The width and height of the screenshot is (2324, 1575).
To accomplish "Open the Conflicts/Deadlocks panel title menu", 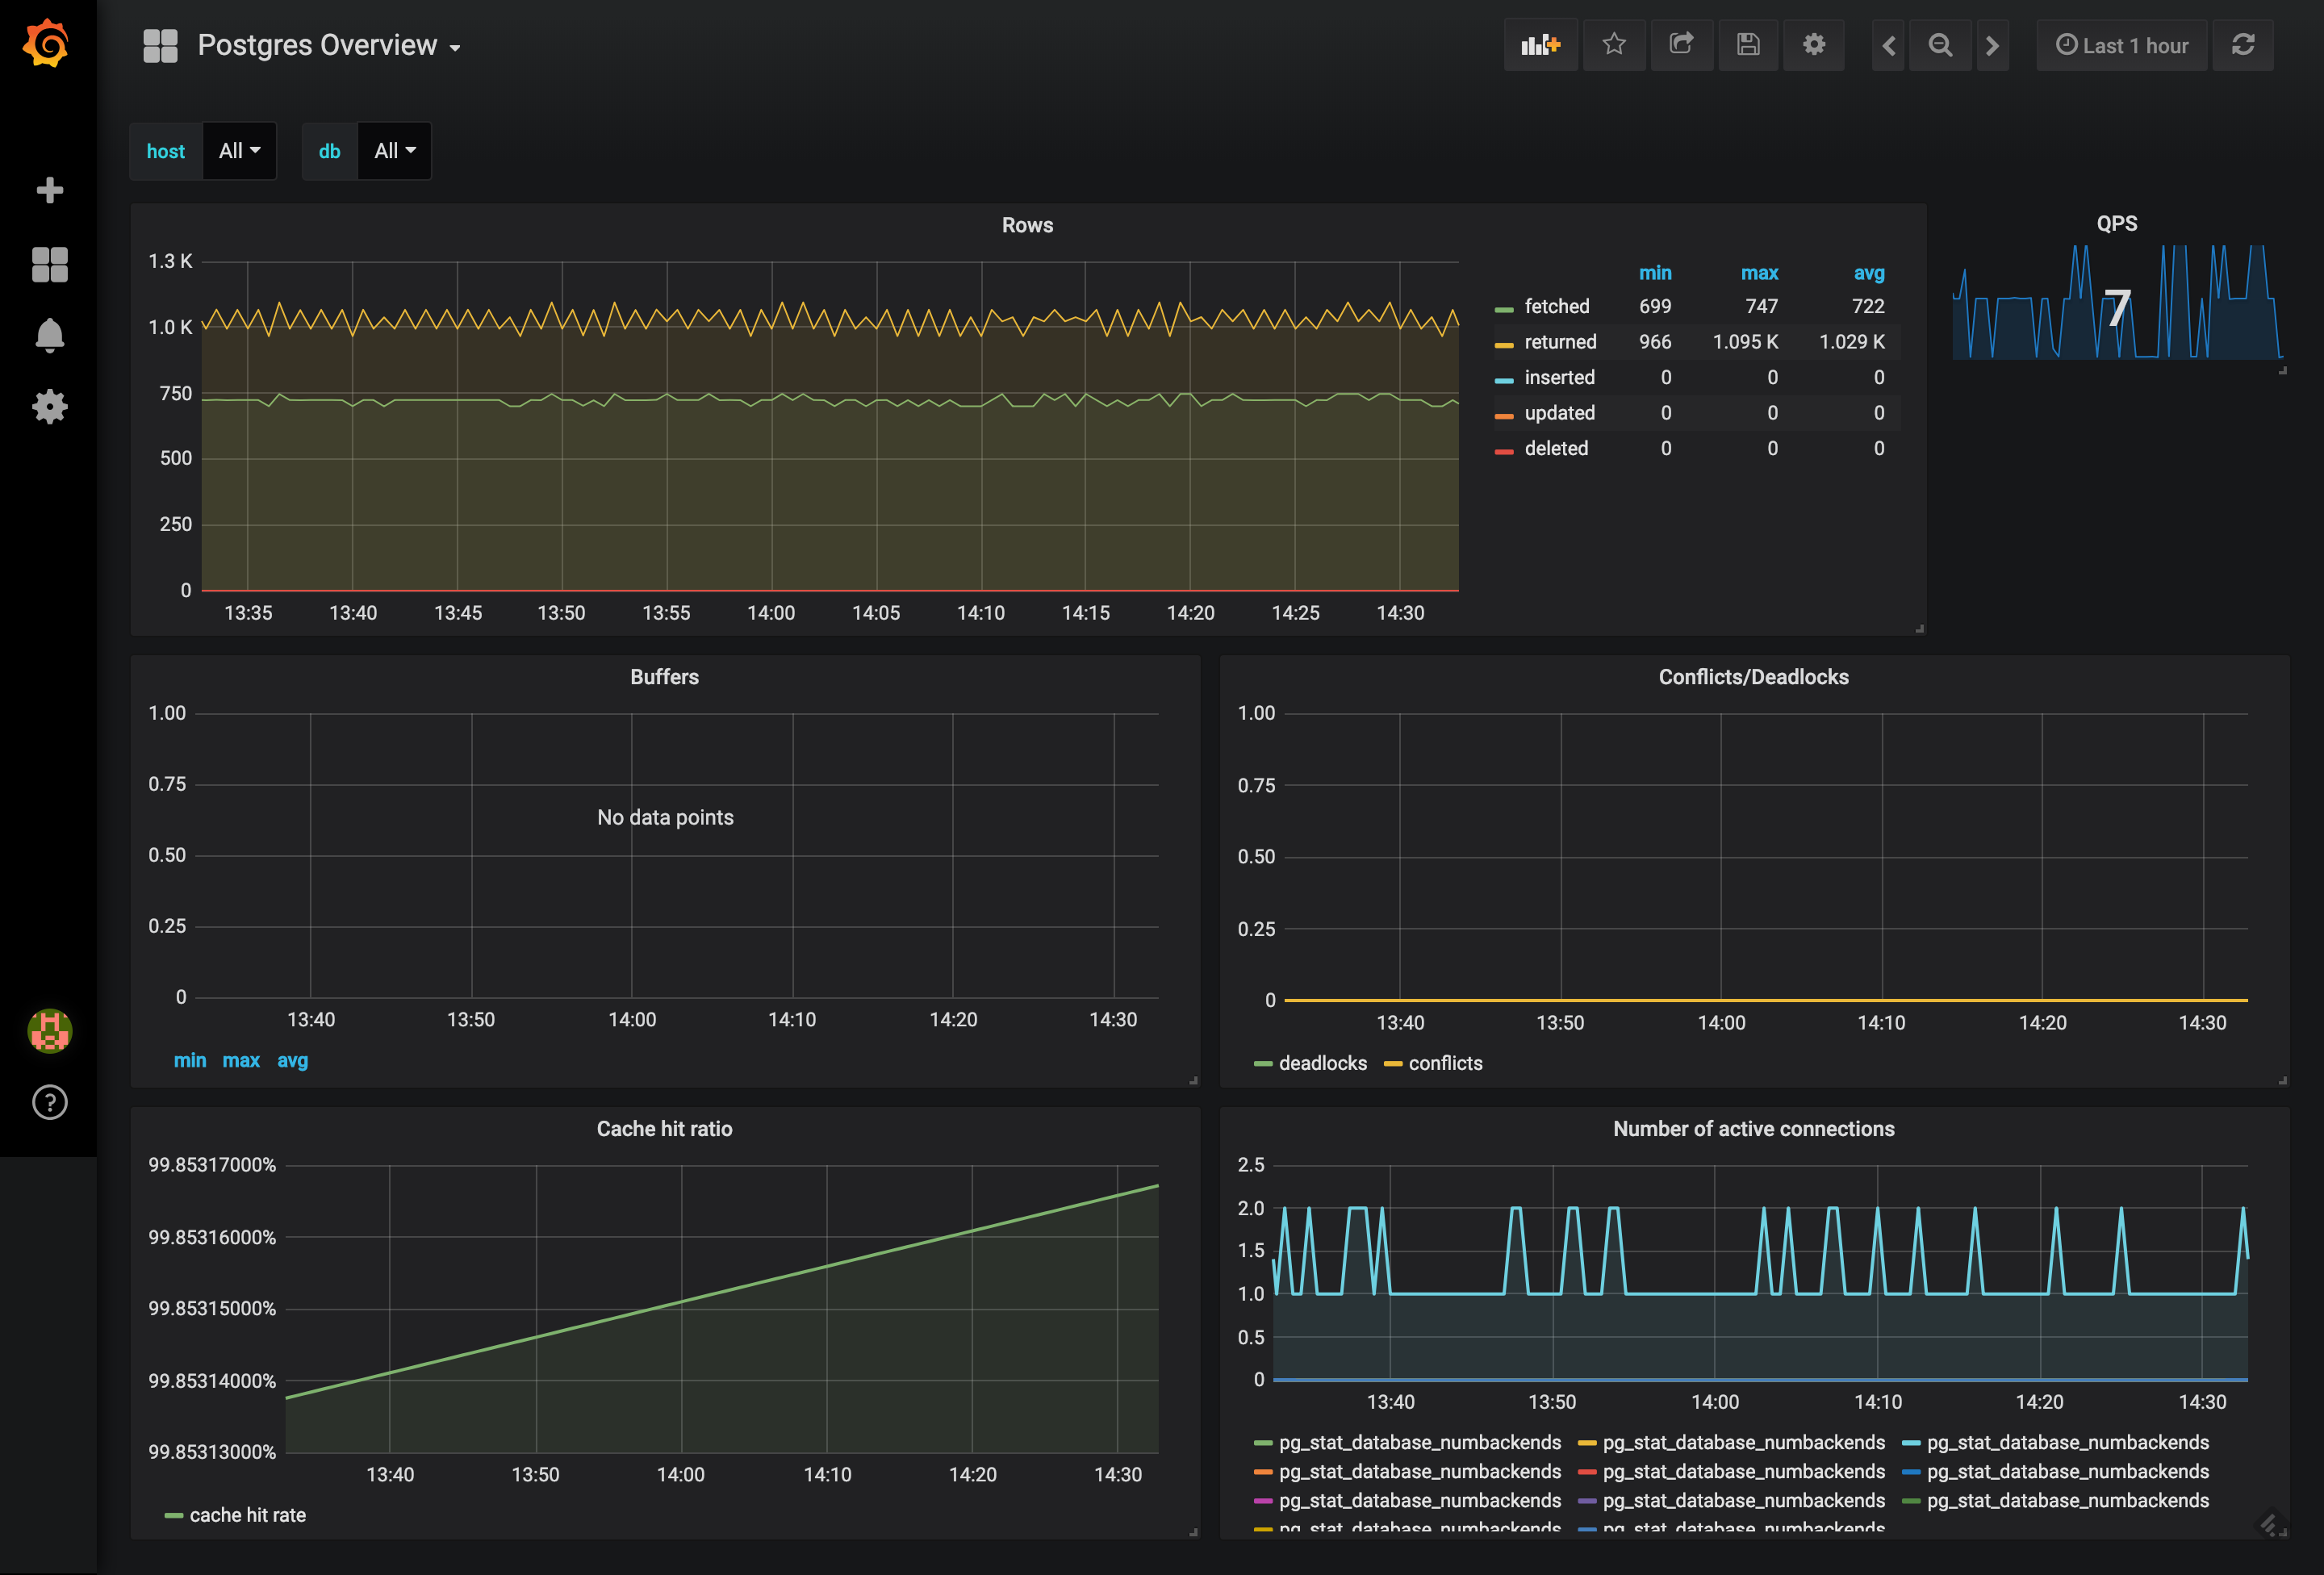I will tap(1753, 677).
